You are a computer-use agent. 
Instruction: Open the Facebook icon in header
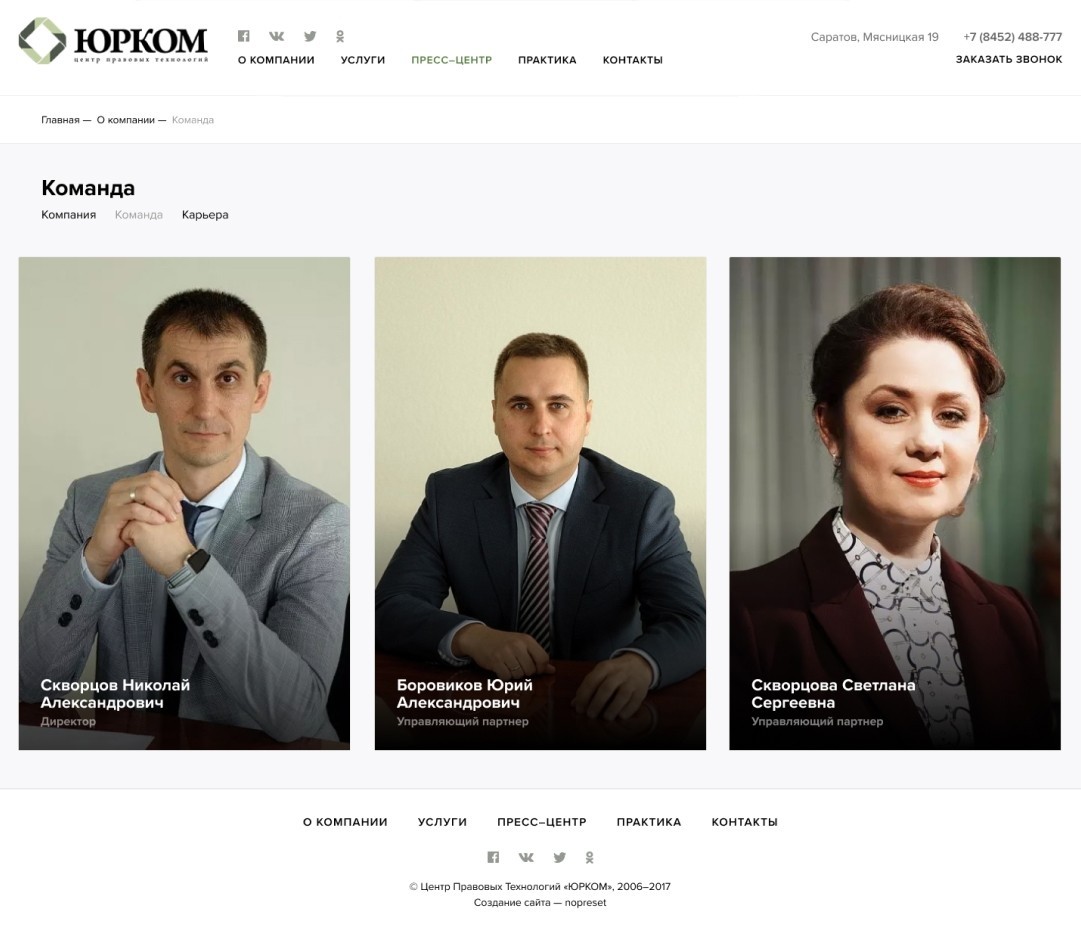click(x=243, y=36)
